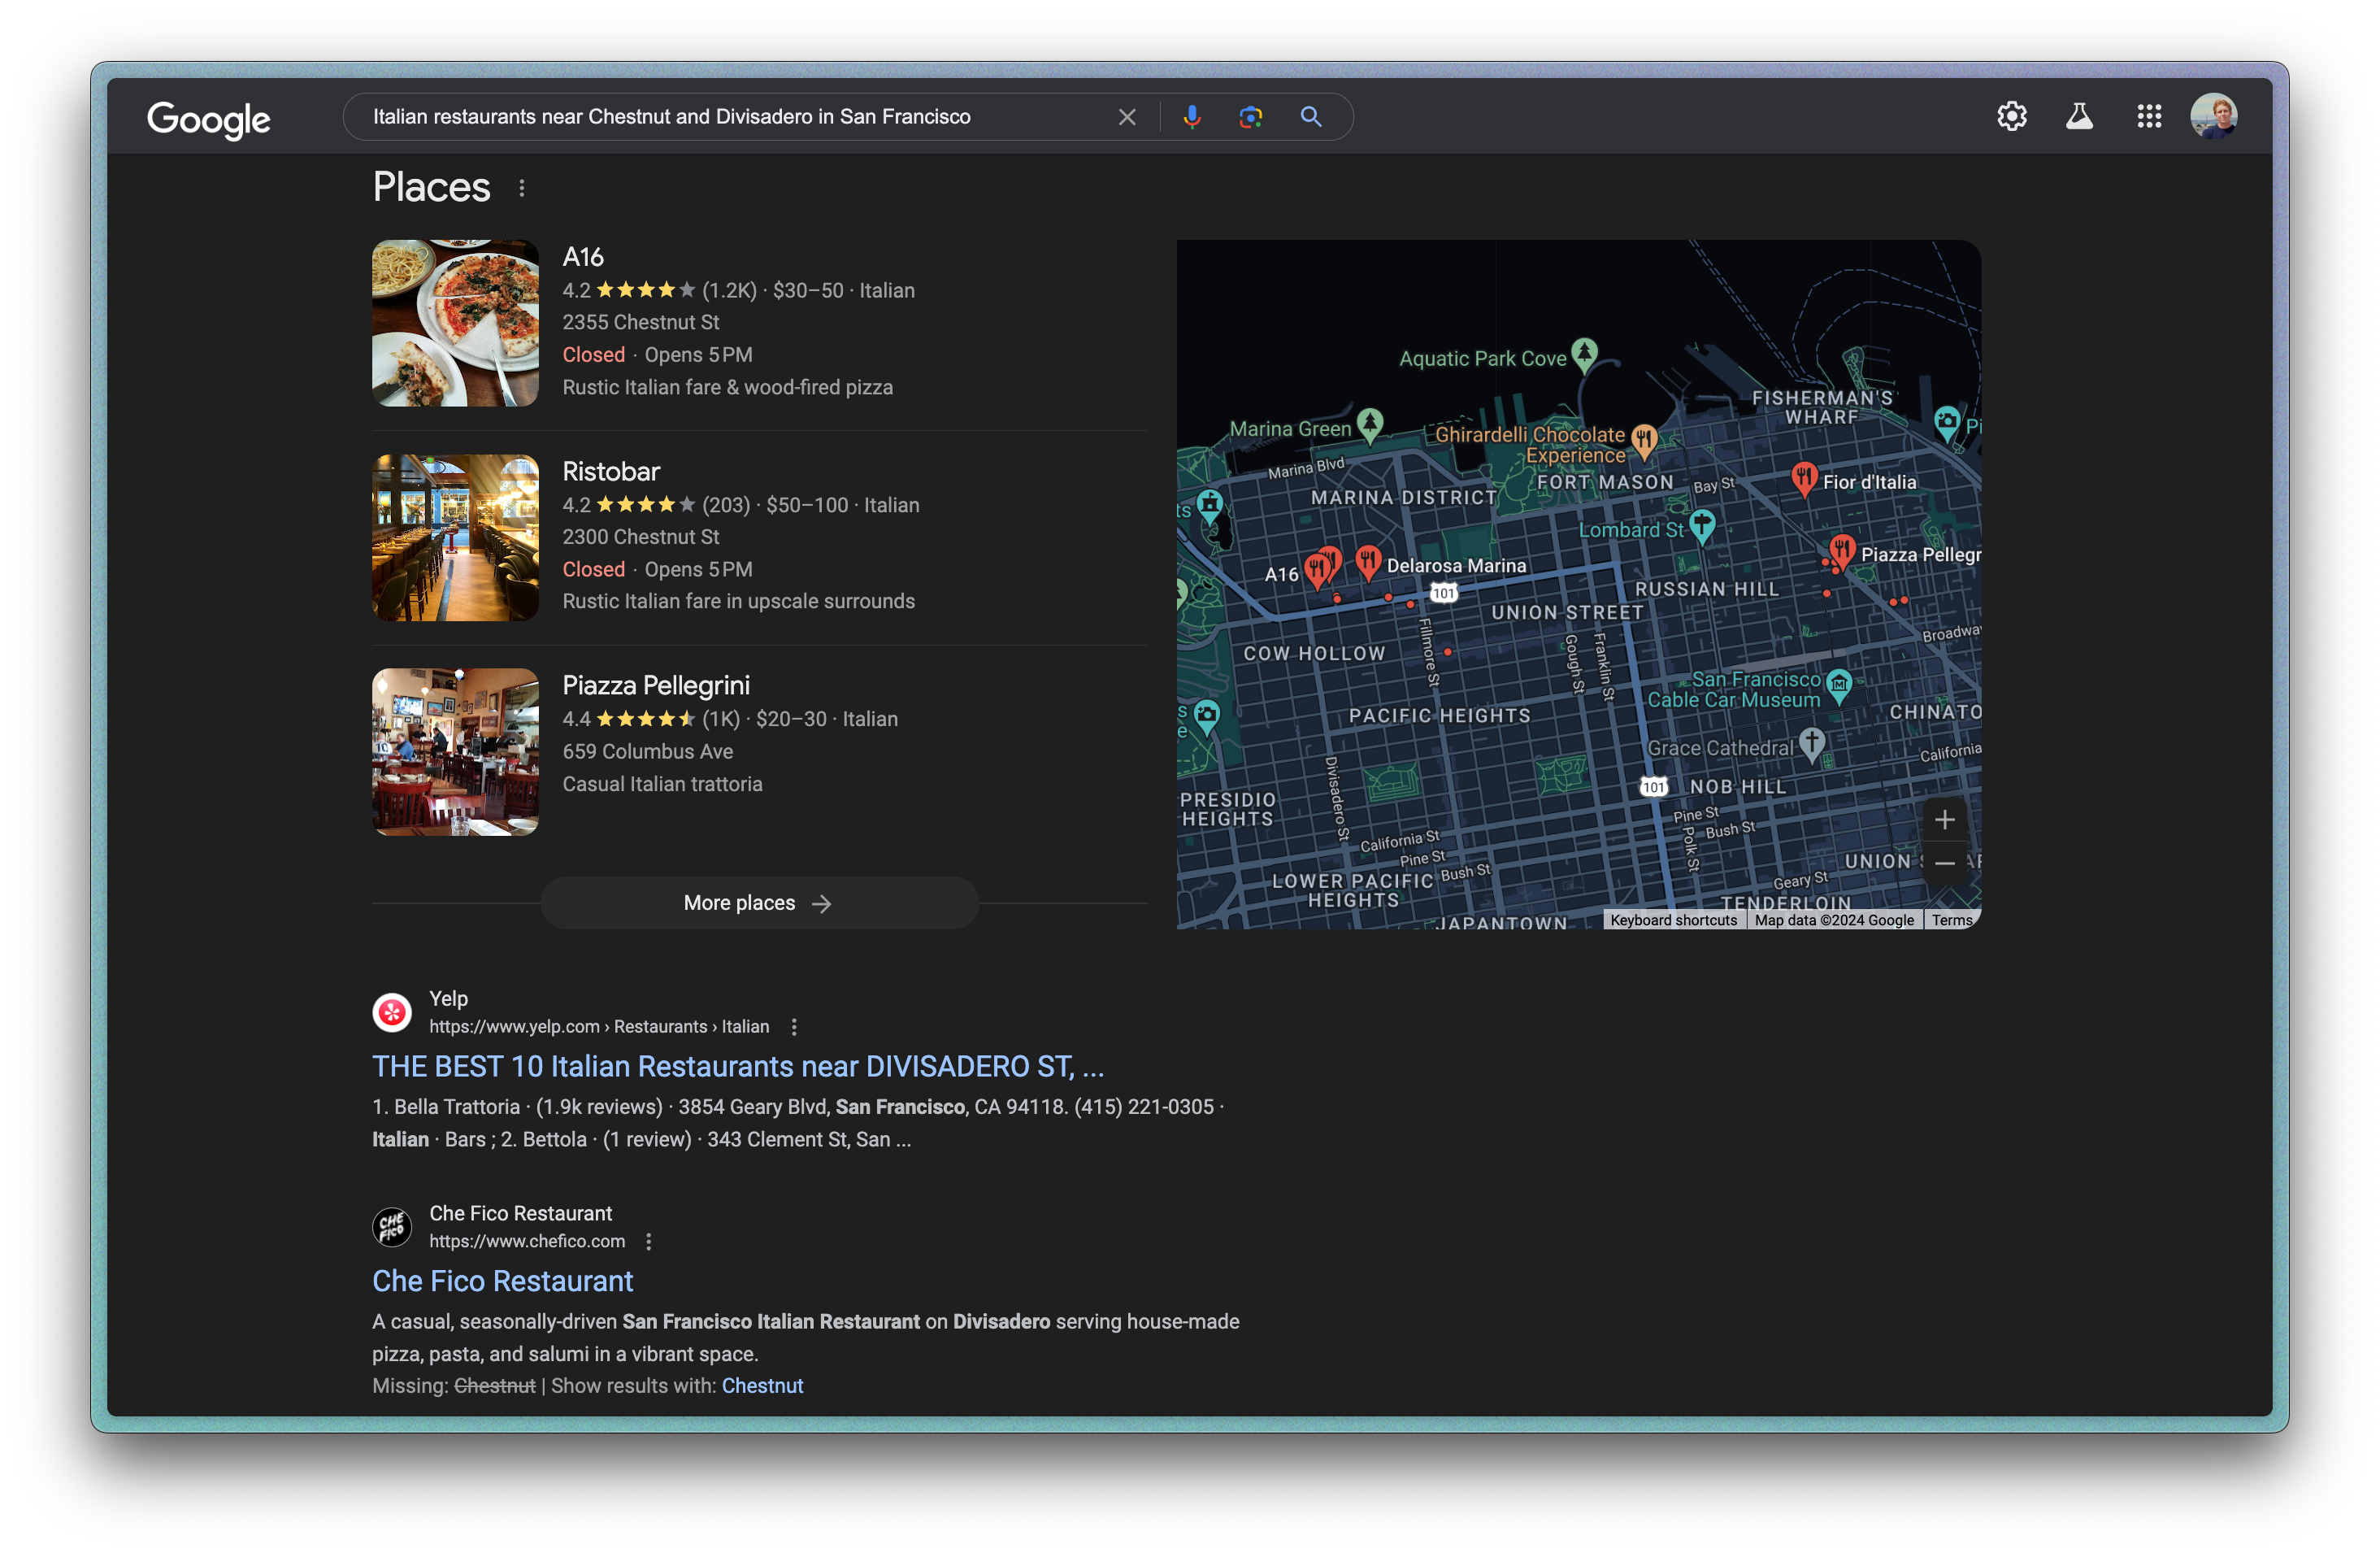Zoom in on the map
This screenshot has width=2380, height=1553.
point(1944,820)
